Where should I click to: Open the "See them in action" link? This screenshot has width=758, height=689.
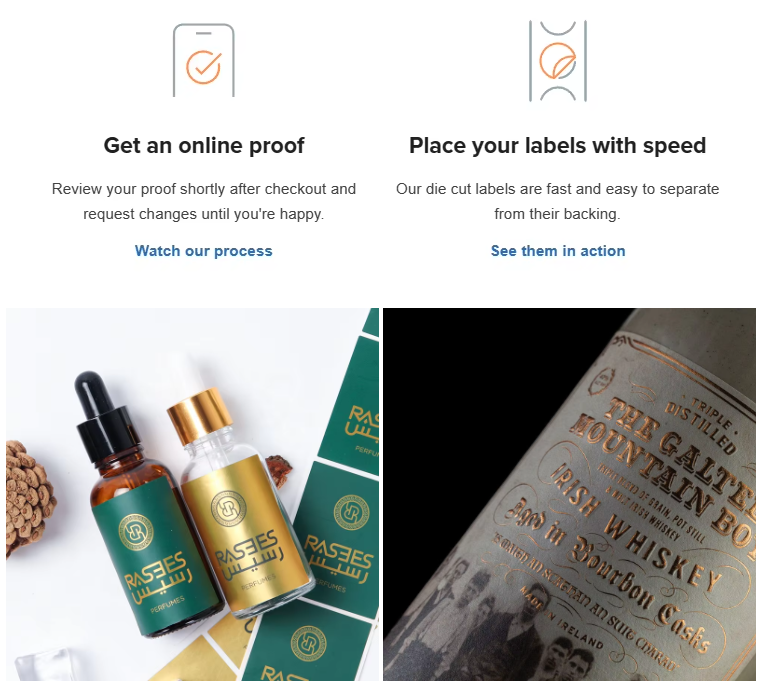point(558,251)
